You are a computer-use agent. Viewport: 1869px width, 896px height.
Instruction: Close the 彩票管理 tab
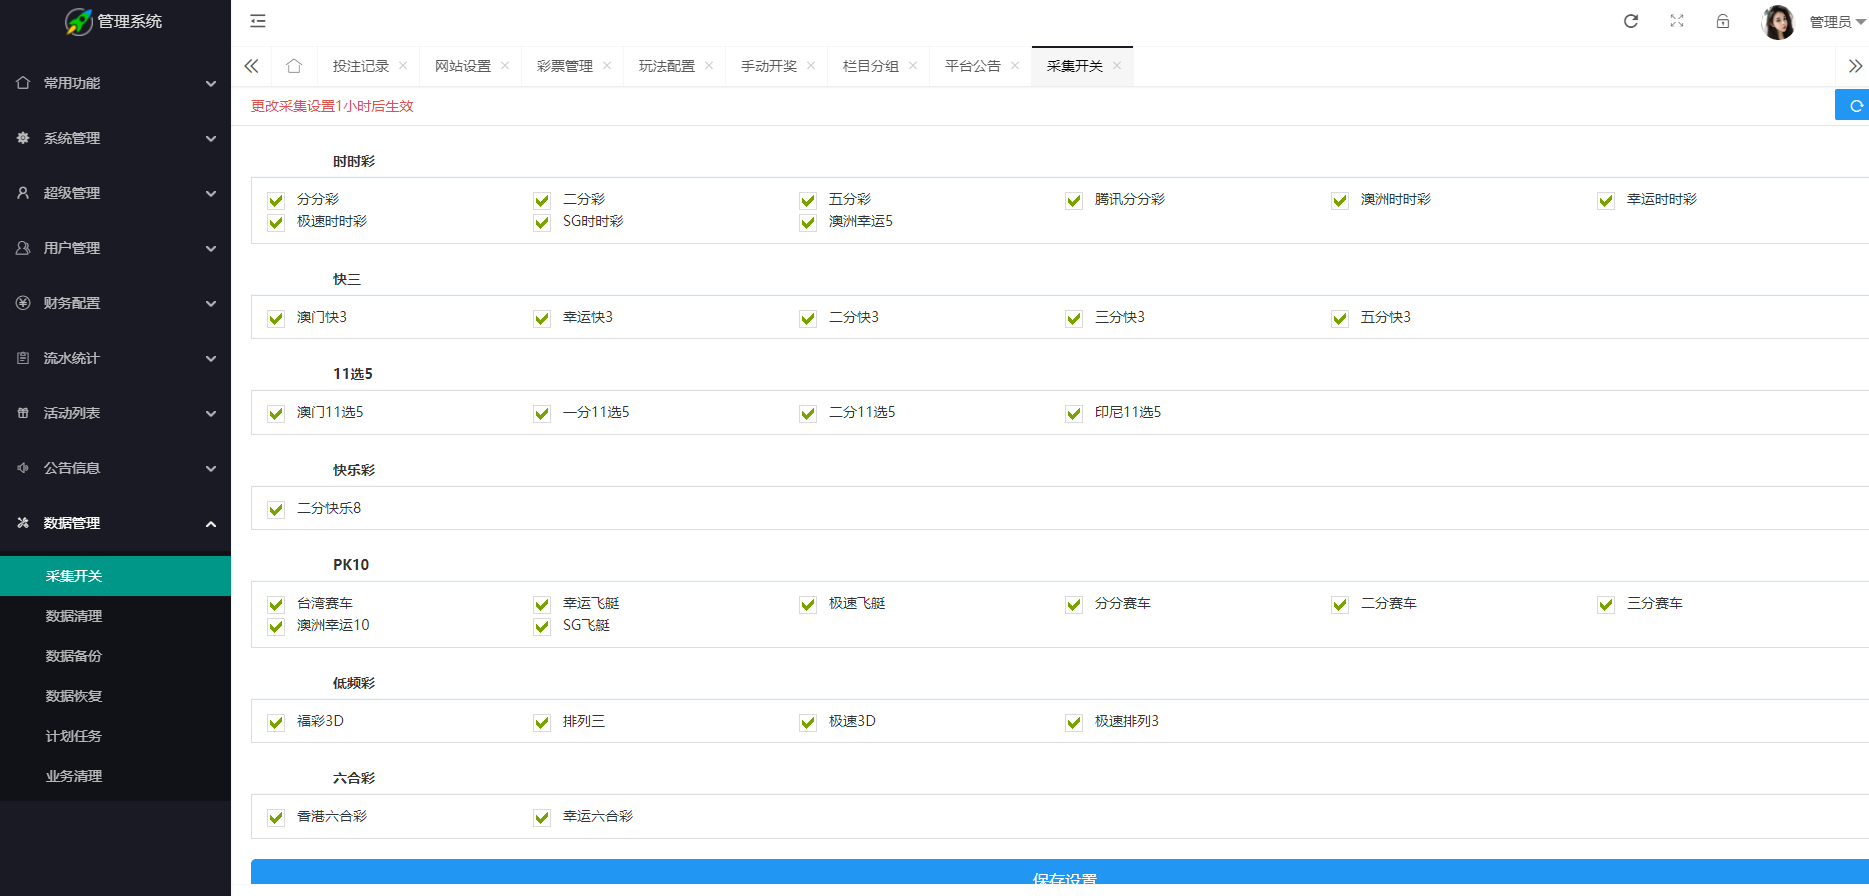[607, 66]
